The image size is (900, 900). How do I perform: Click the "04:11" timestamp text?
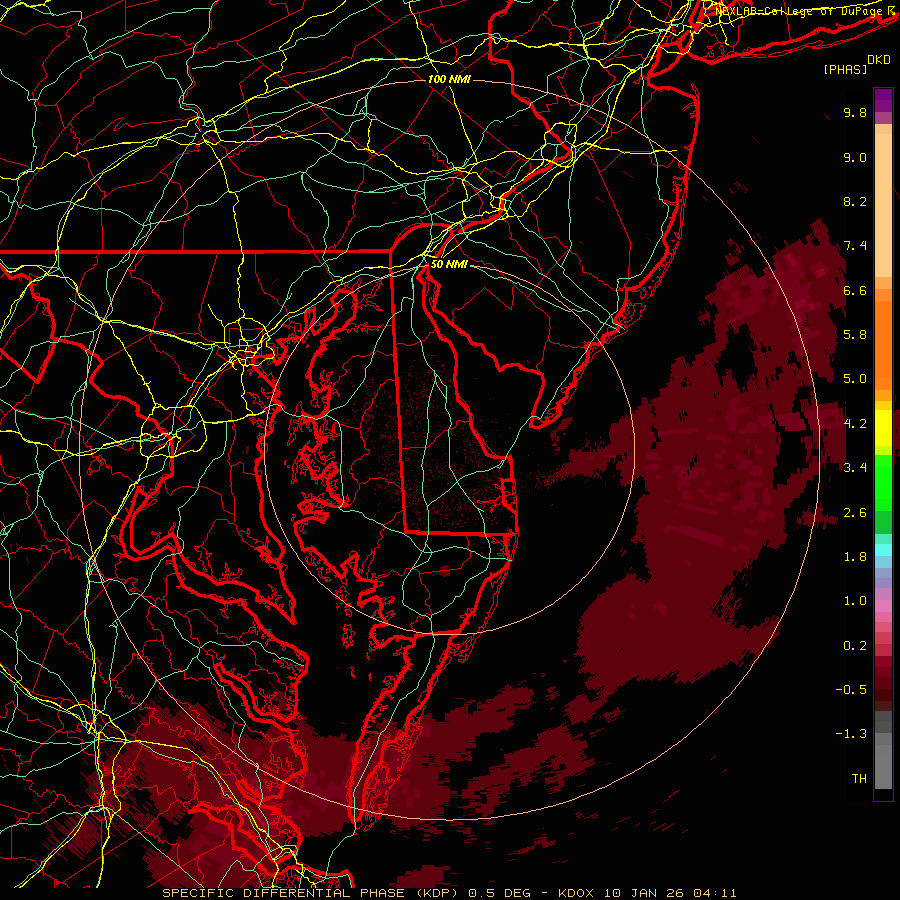(x=715, y=893)
